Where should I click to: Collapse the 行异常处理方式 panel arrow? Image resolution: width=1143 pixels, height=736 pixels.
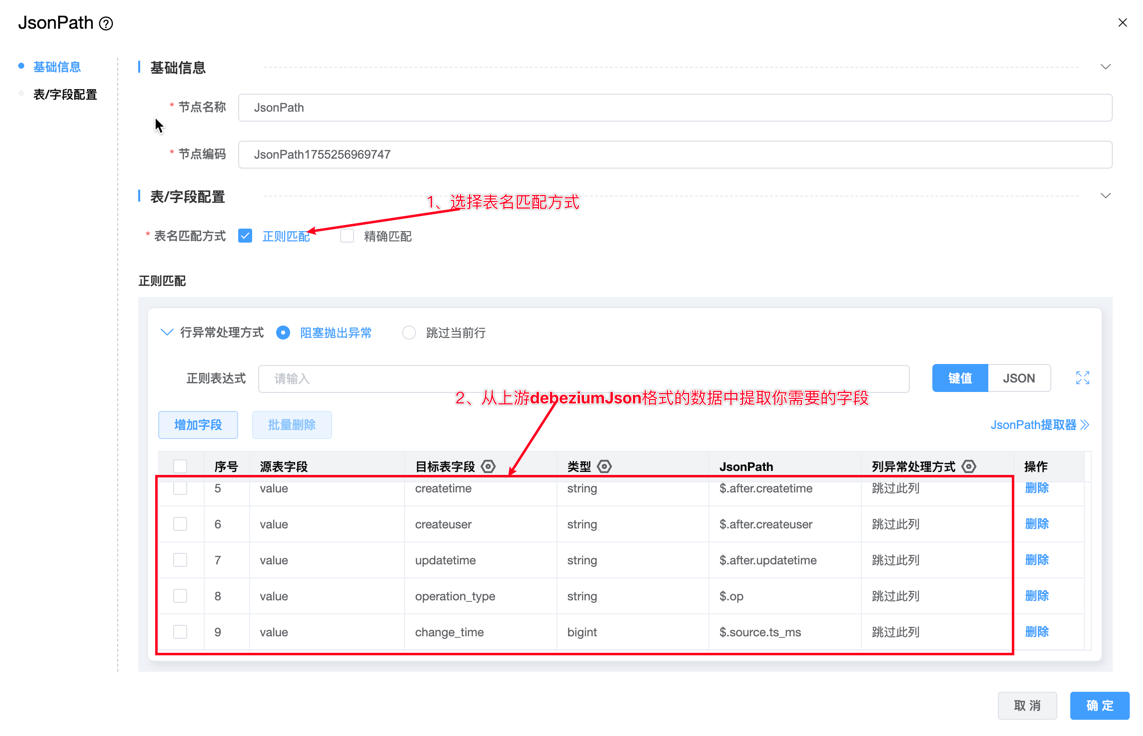167,333
